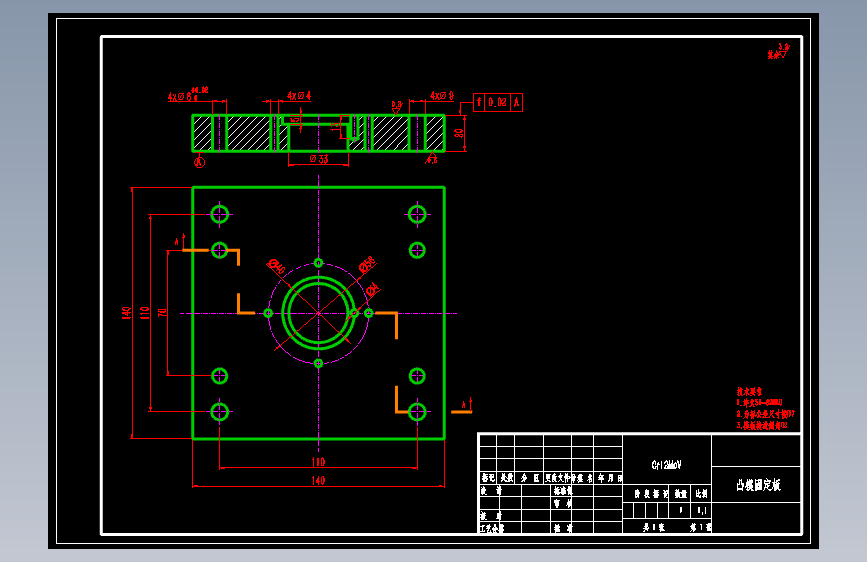This screenshot has height=562, width=867.
Task: Select the circled datum A symbol
Action: 200,162
